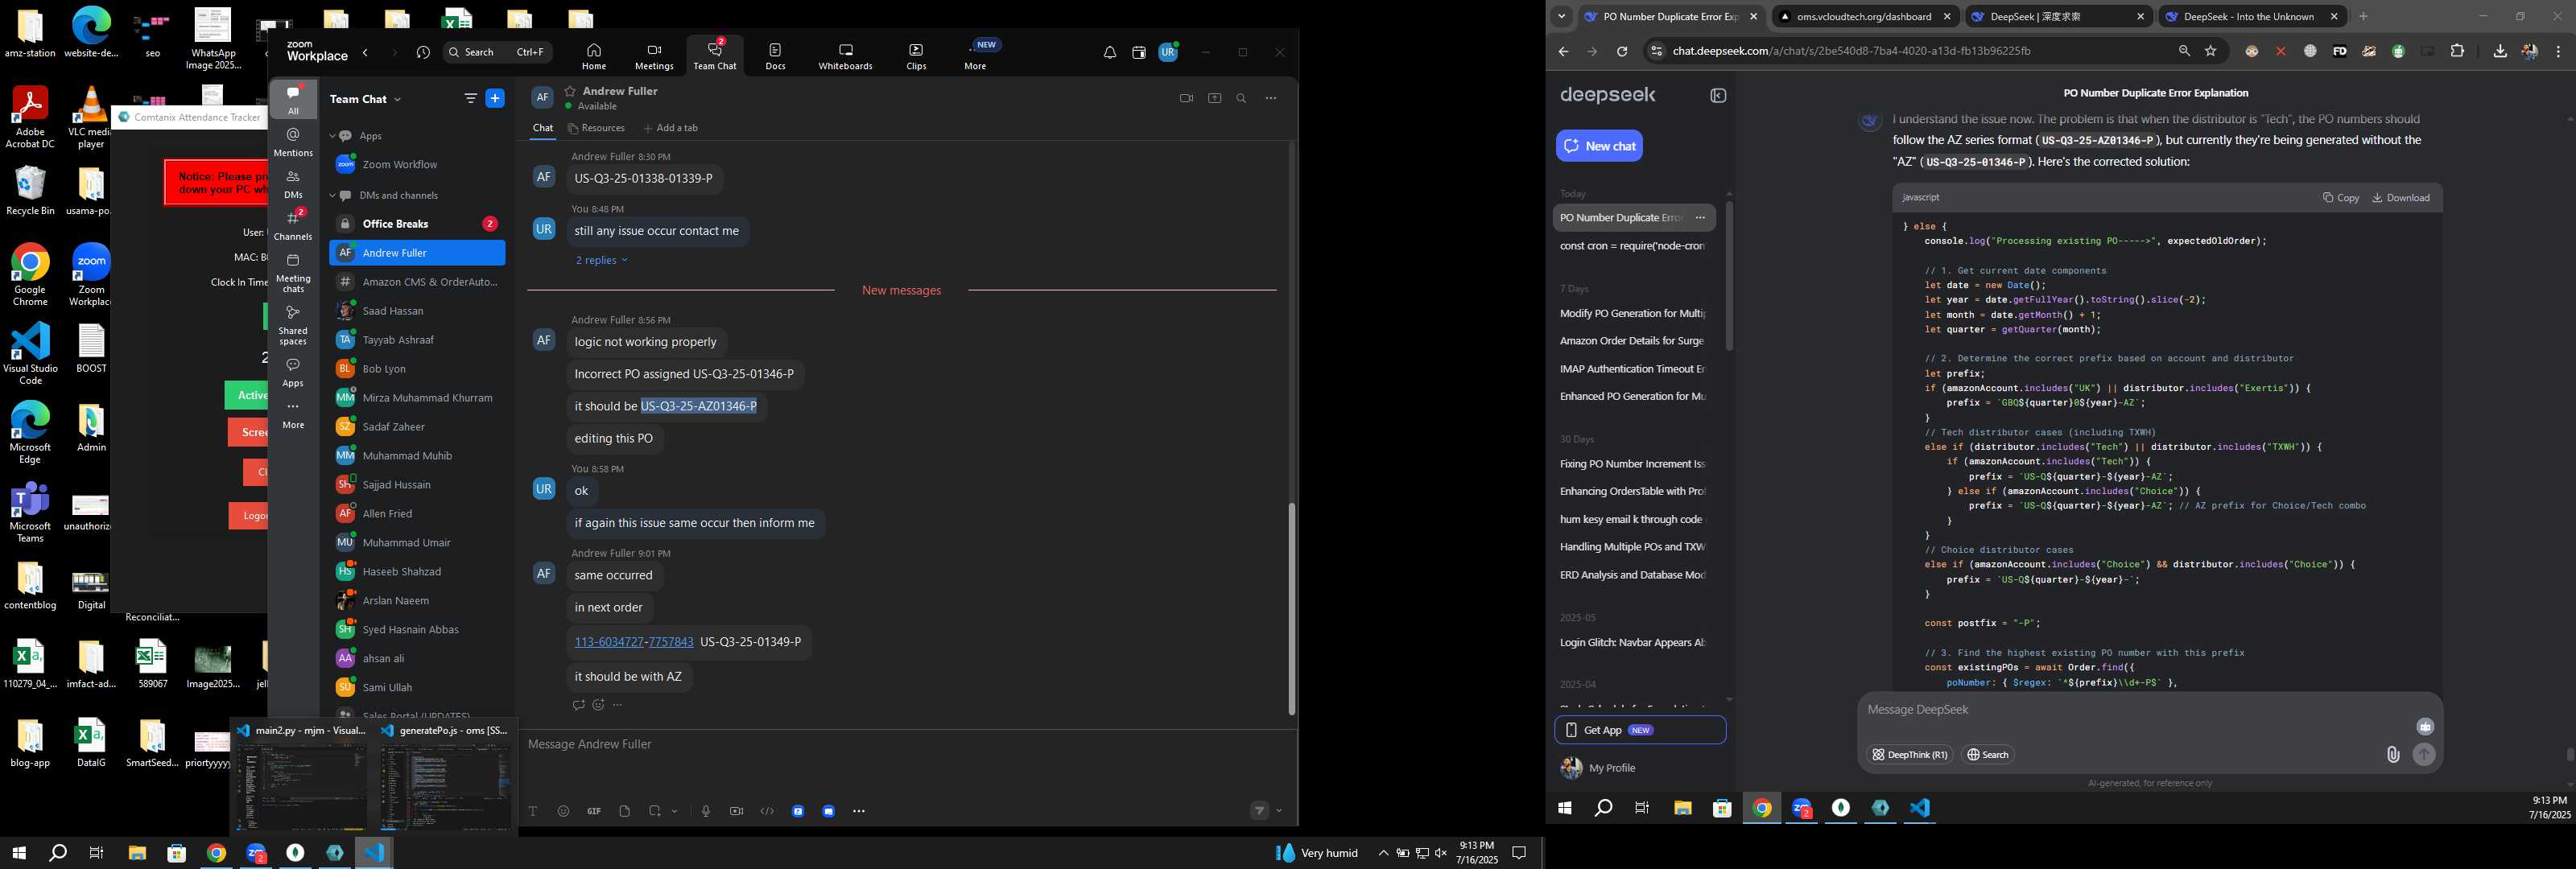
Task: Click the Get App button in DeepSeek
Action: coord(1640,730)
